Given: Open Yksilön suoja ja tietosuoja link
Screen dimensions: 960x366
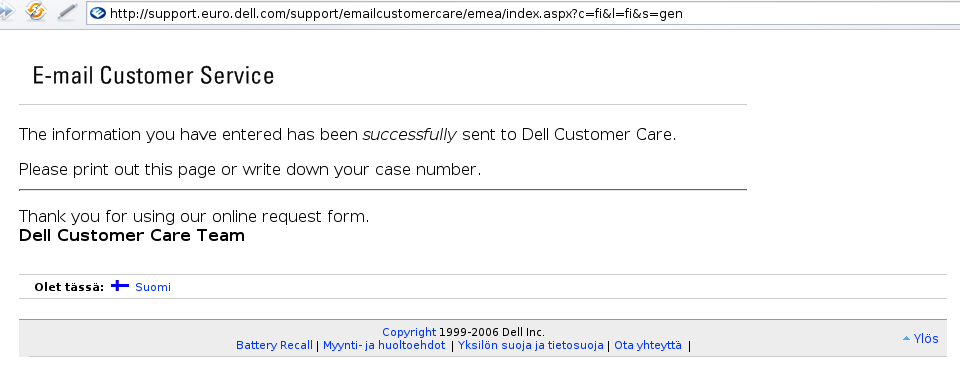Looking at the screenshot, I should tap(531, 345).
